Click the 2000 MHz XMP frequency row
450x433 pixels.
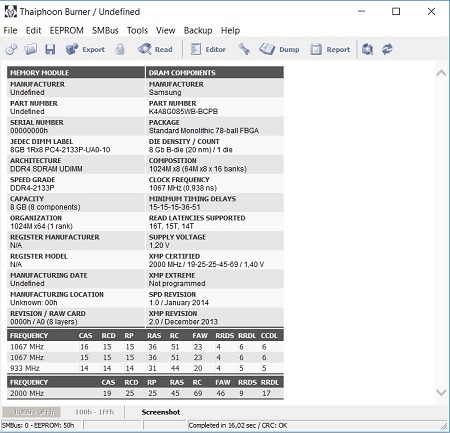coord(145,393)
